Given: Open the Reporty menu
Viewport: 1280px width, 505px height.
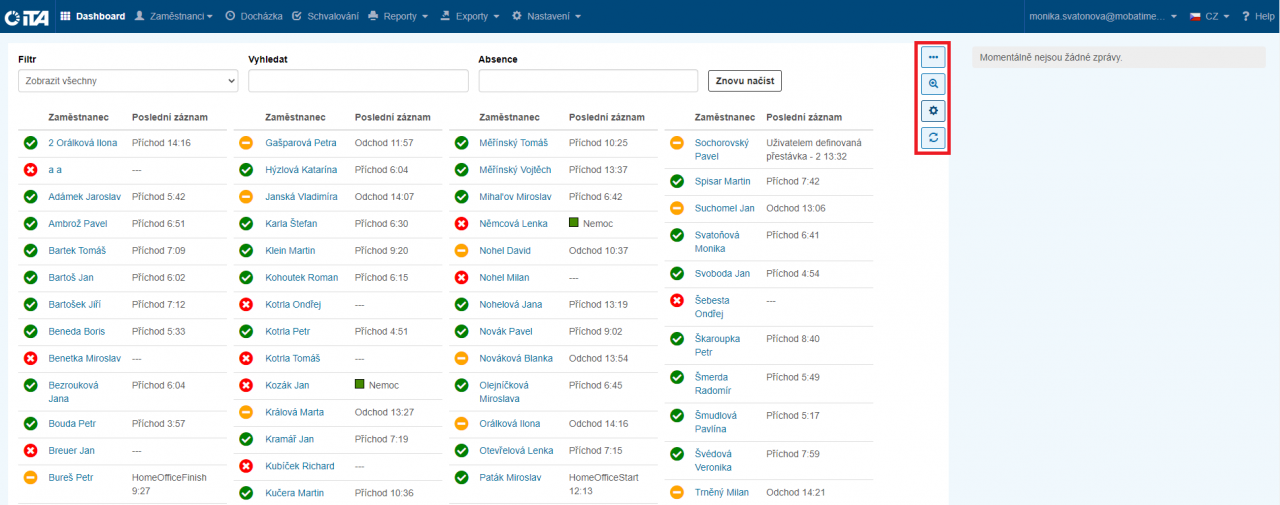Looking at the screenshot, I should tap(398, 16).
